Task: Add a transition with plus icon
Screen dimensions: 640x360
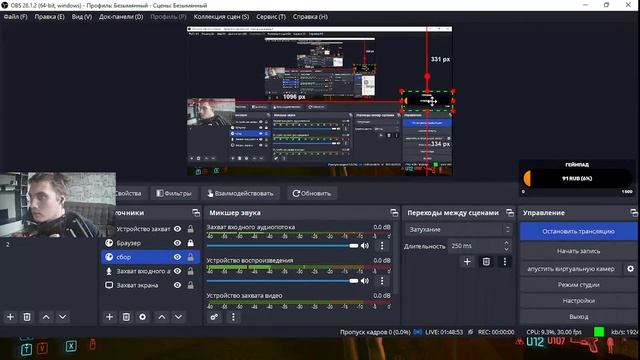Action: (467, 262)
